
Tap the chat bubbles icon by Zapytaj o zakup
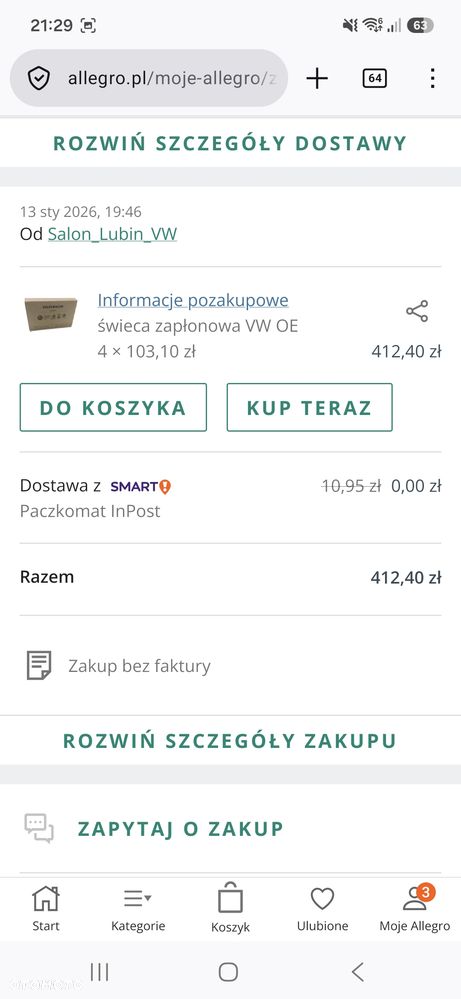tap(39, 829)
